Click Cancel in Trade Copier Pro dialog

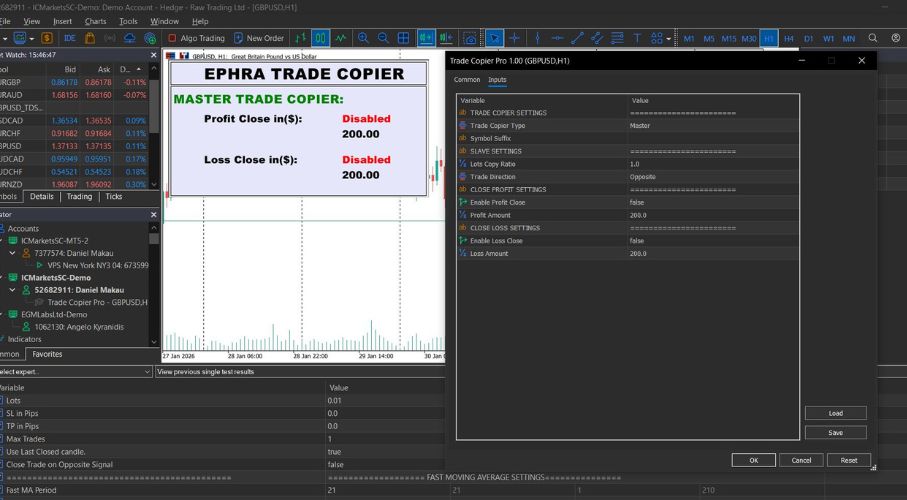(801, 460)
